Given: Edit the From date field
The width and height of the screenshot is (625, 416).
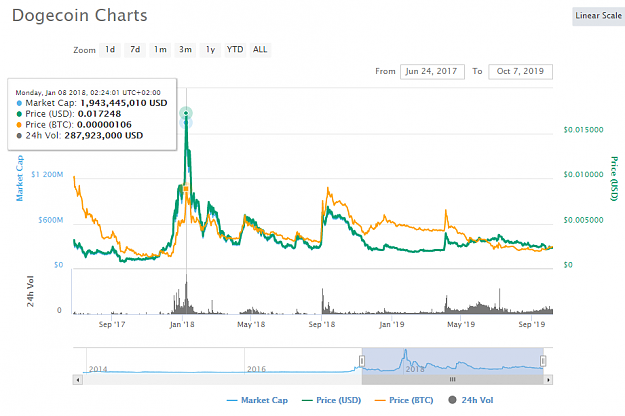Looking at the screenshot, I should click(432, 72).
